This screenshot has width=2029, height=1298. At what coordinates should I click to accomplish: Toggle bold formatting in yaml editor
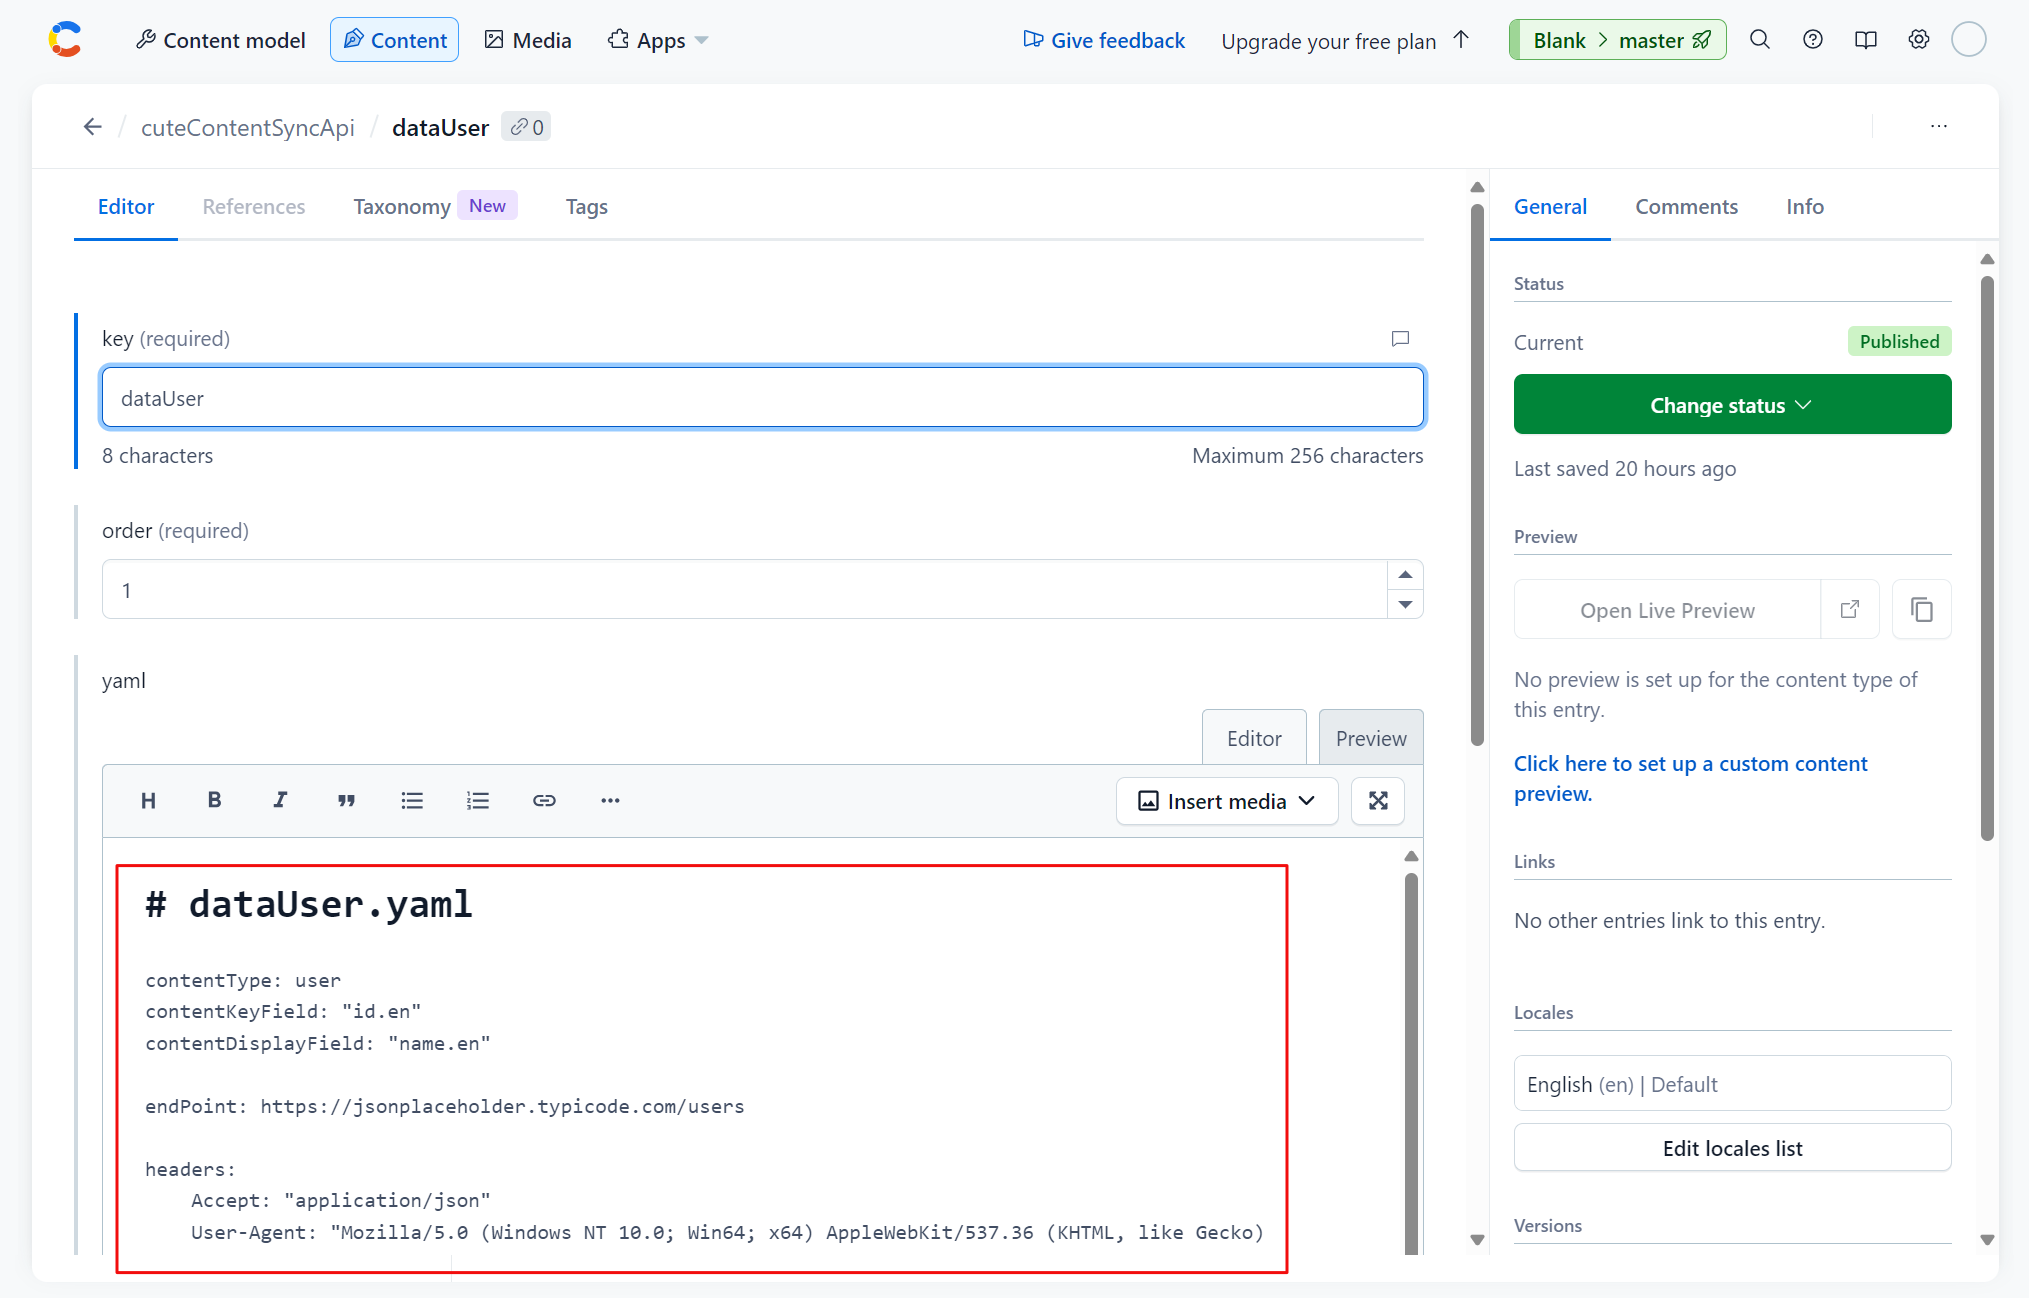[214, 800]
